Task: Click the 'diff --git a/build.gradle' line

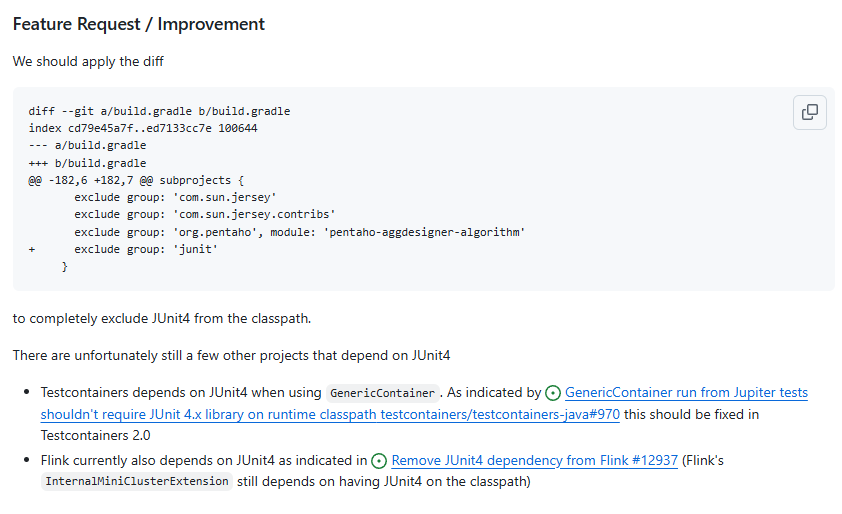Action: point(159,111)
